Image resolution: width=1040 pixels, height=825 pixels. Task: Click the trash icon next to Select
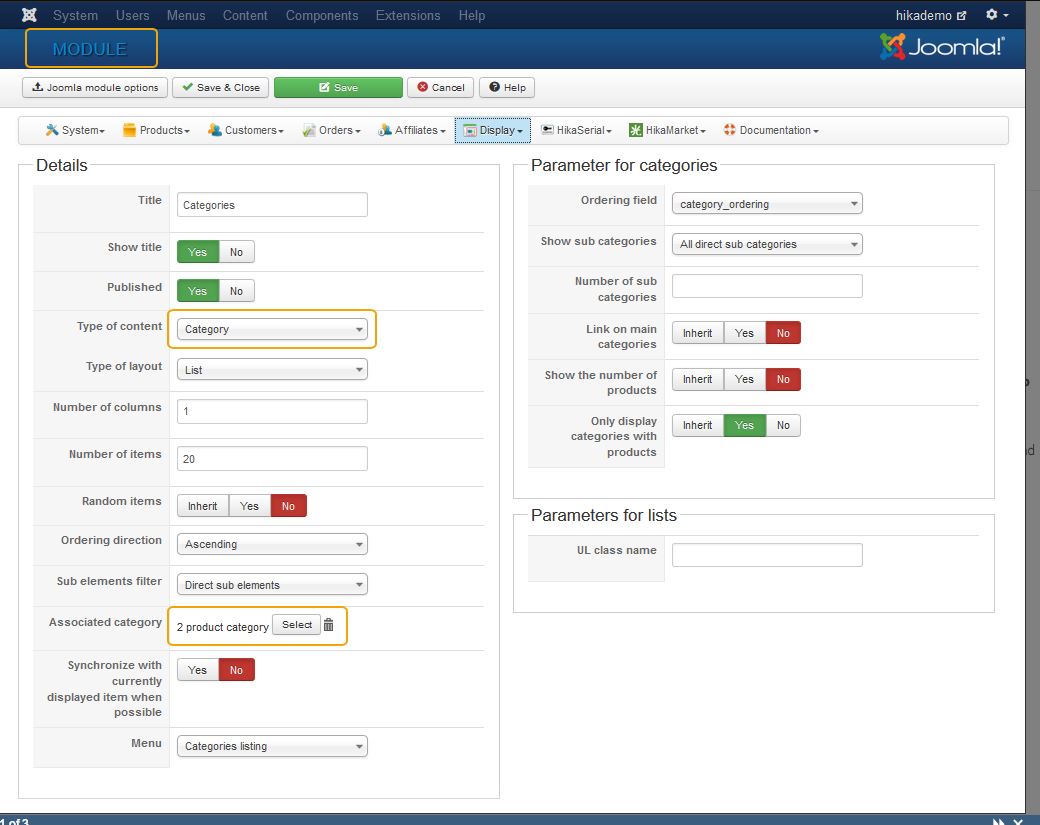328,625
